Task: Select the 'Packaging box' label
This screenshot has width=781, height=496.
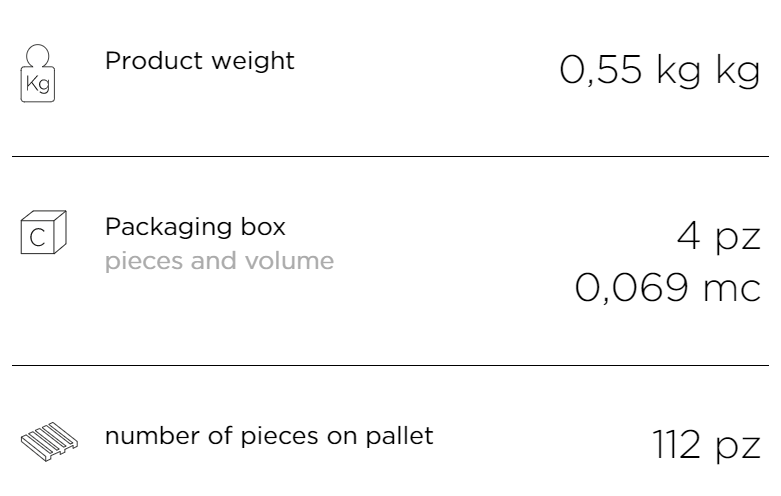Action: 195,228
